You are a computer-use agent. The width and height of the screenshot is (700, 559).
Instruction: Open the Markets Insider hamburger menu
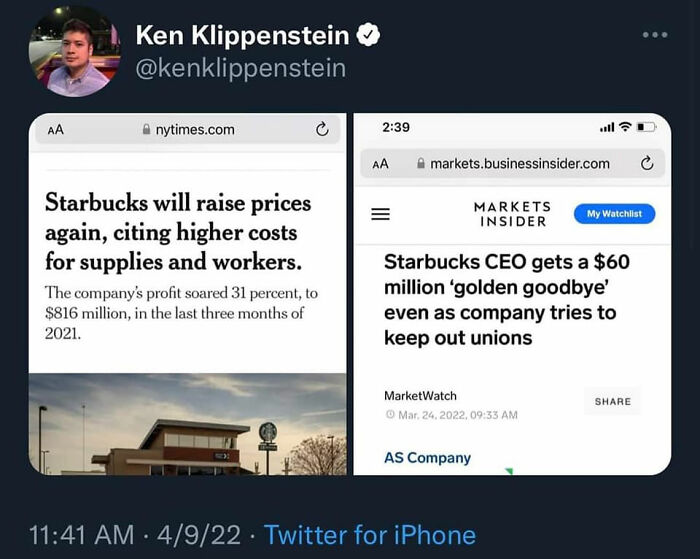click(380, 214)
